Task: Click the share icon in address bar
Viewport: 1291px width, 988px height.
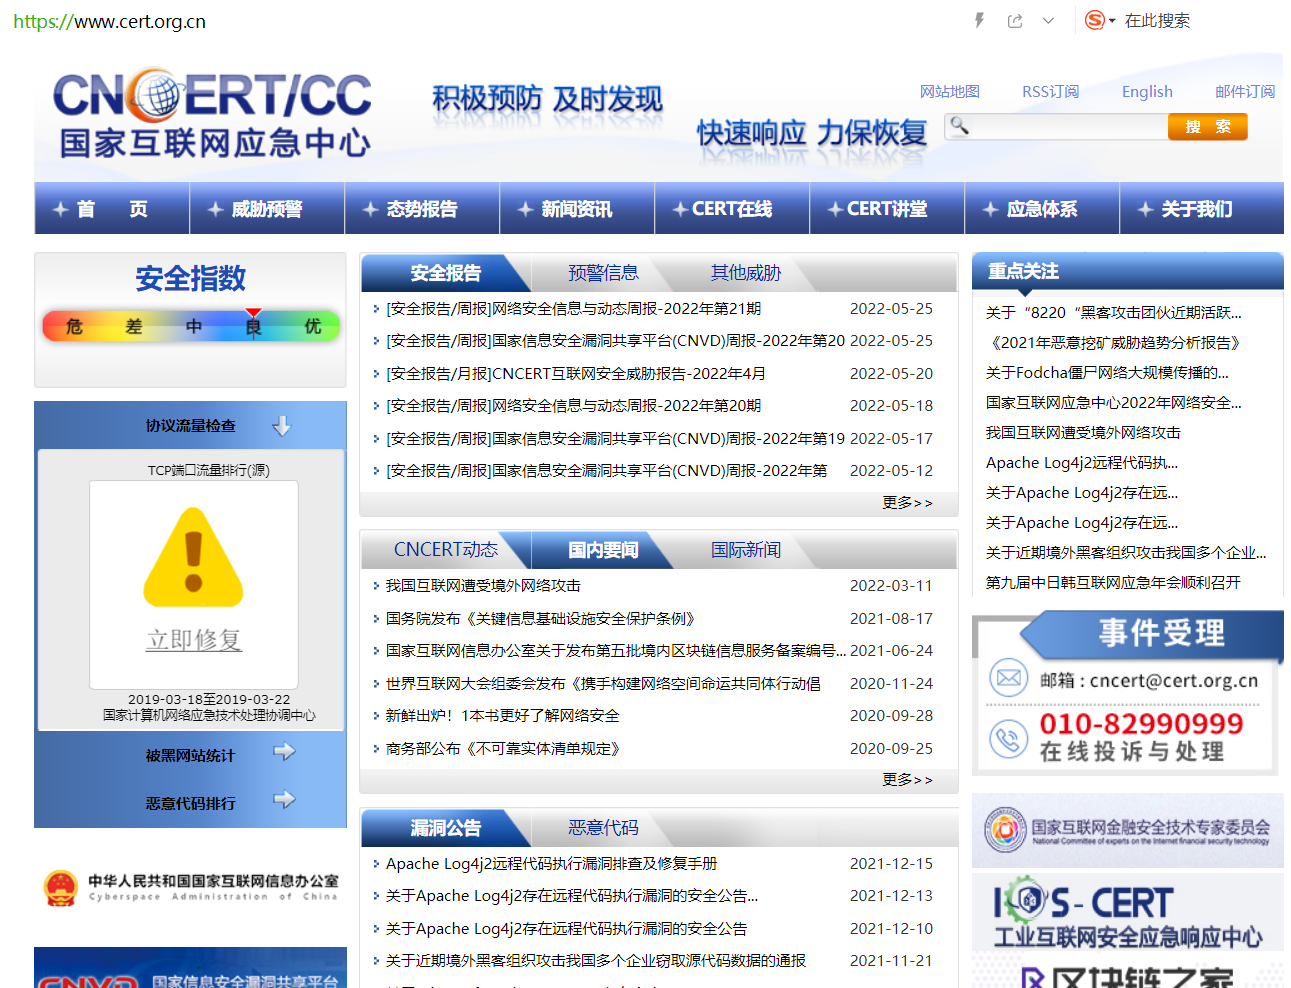Action: [1015, 20]
